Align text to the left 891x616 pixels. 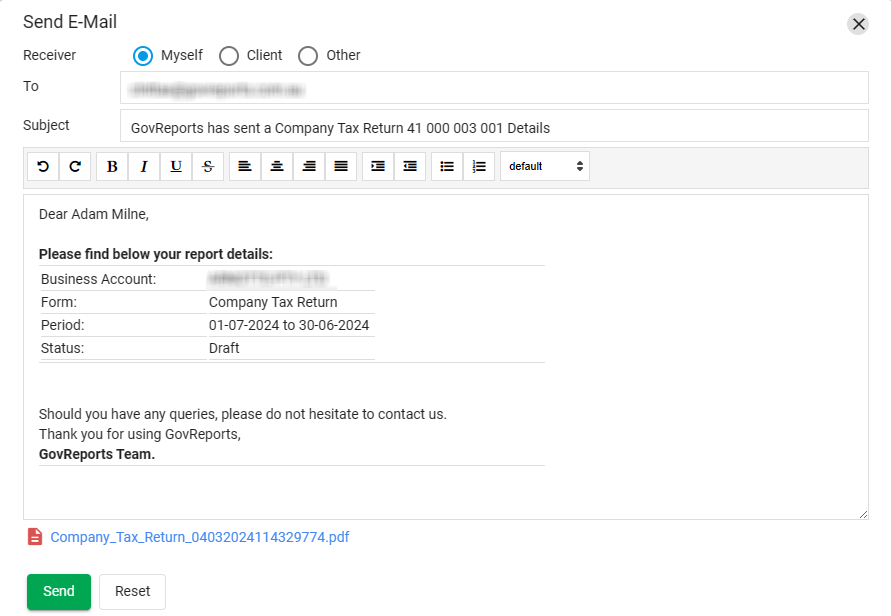(245, 167)
